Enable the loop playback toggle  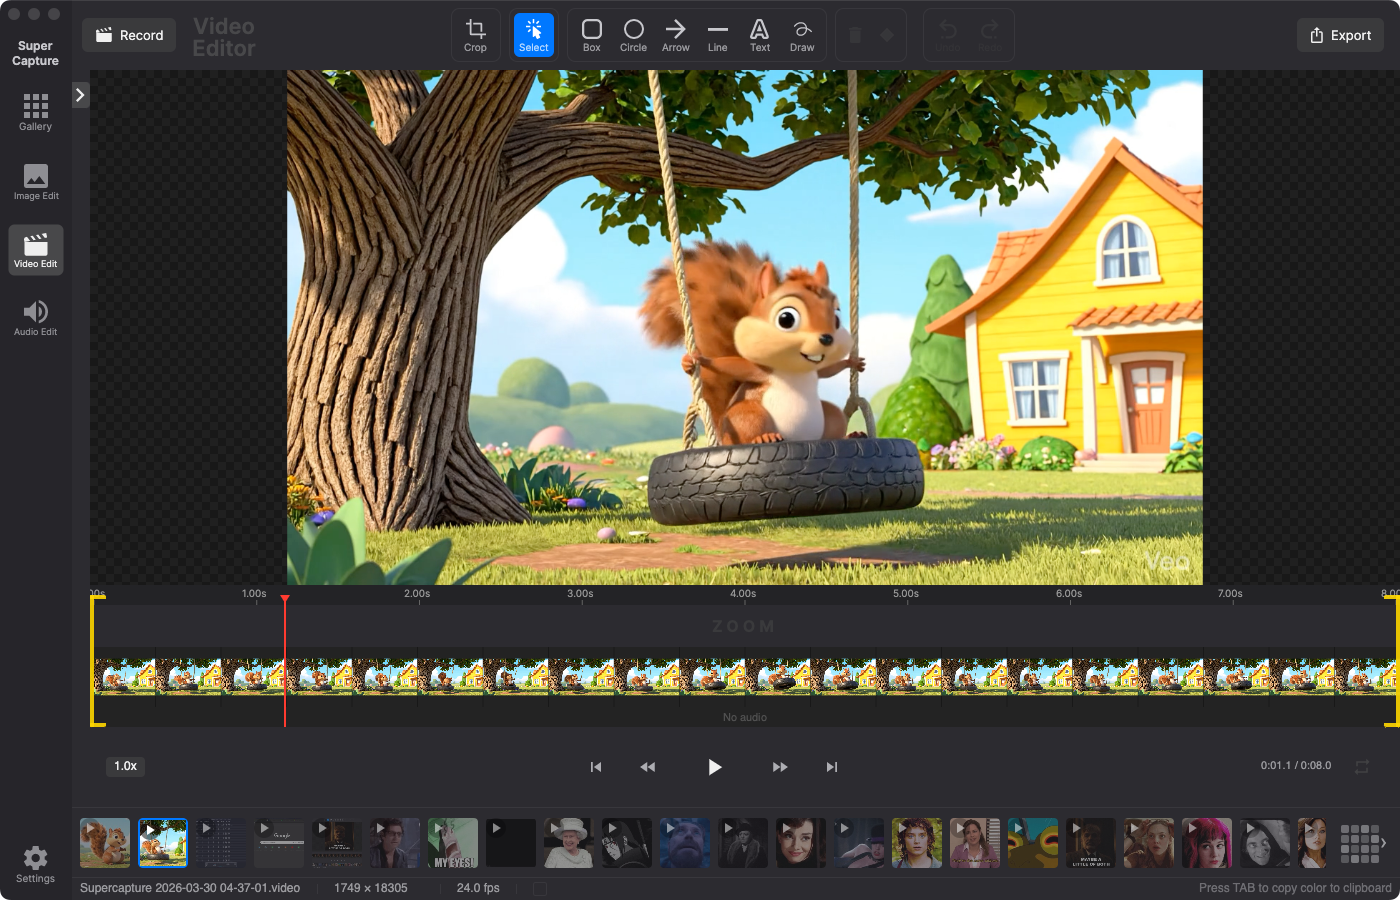tap(1362, 765)
